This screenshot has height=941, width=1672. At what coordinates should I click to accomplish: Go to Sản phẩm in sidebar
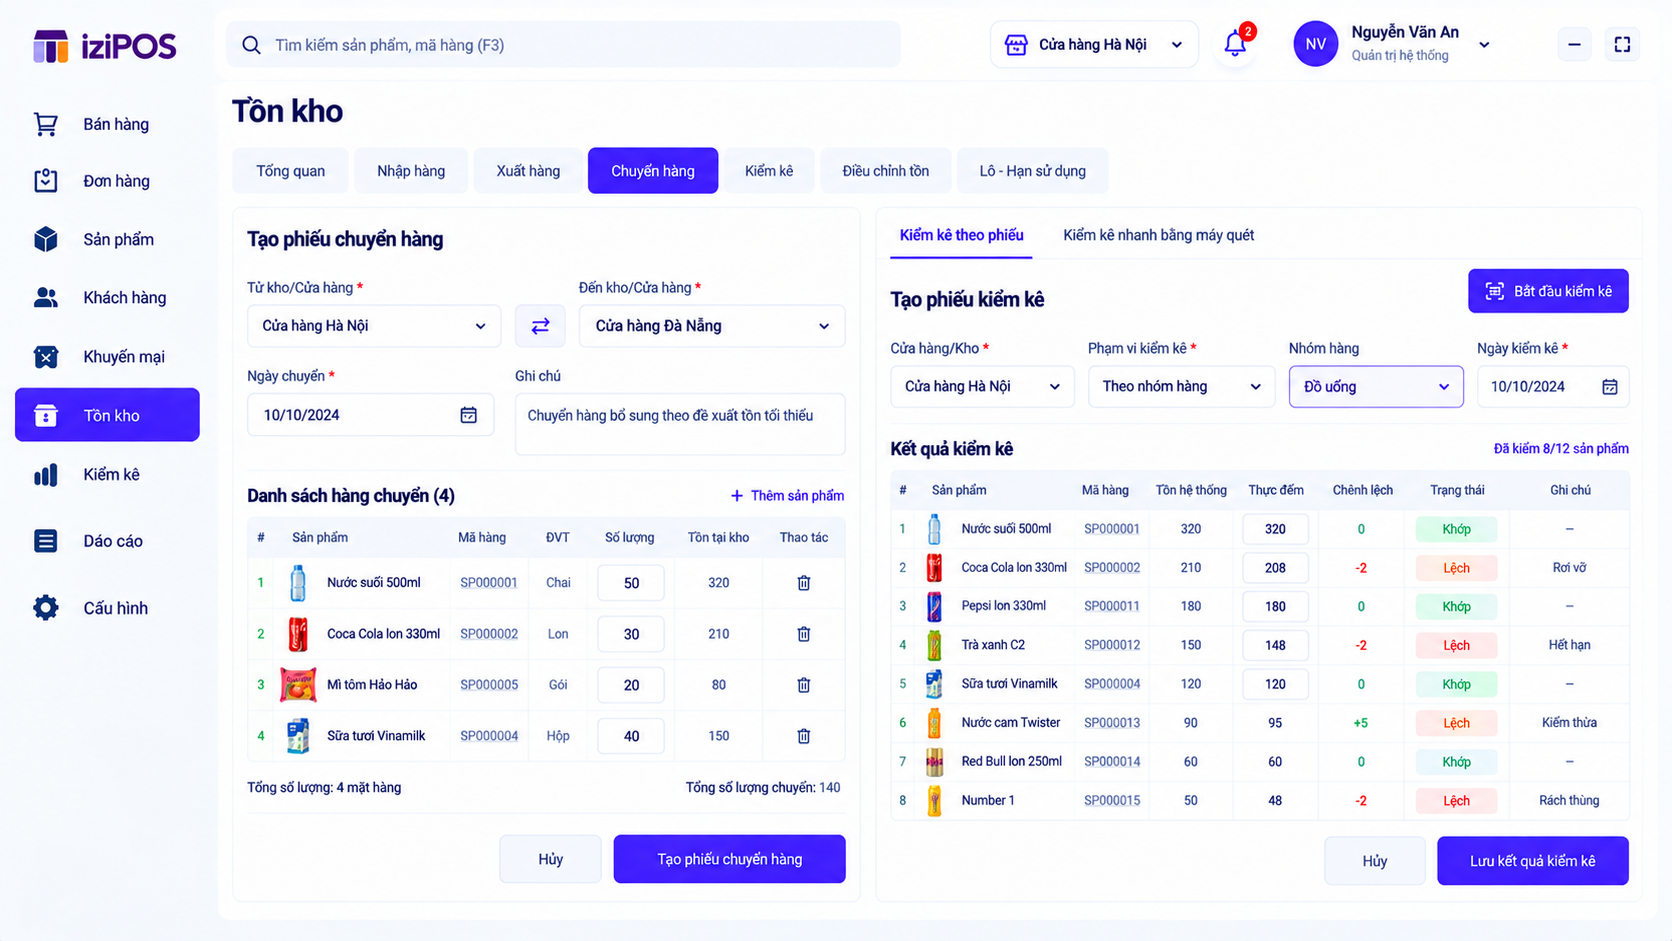pyautogui.click(x=107, y=239)
